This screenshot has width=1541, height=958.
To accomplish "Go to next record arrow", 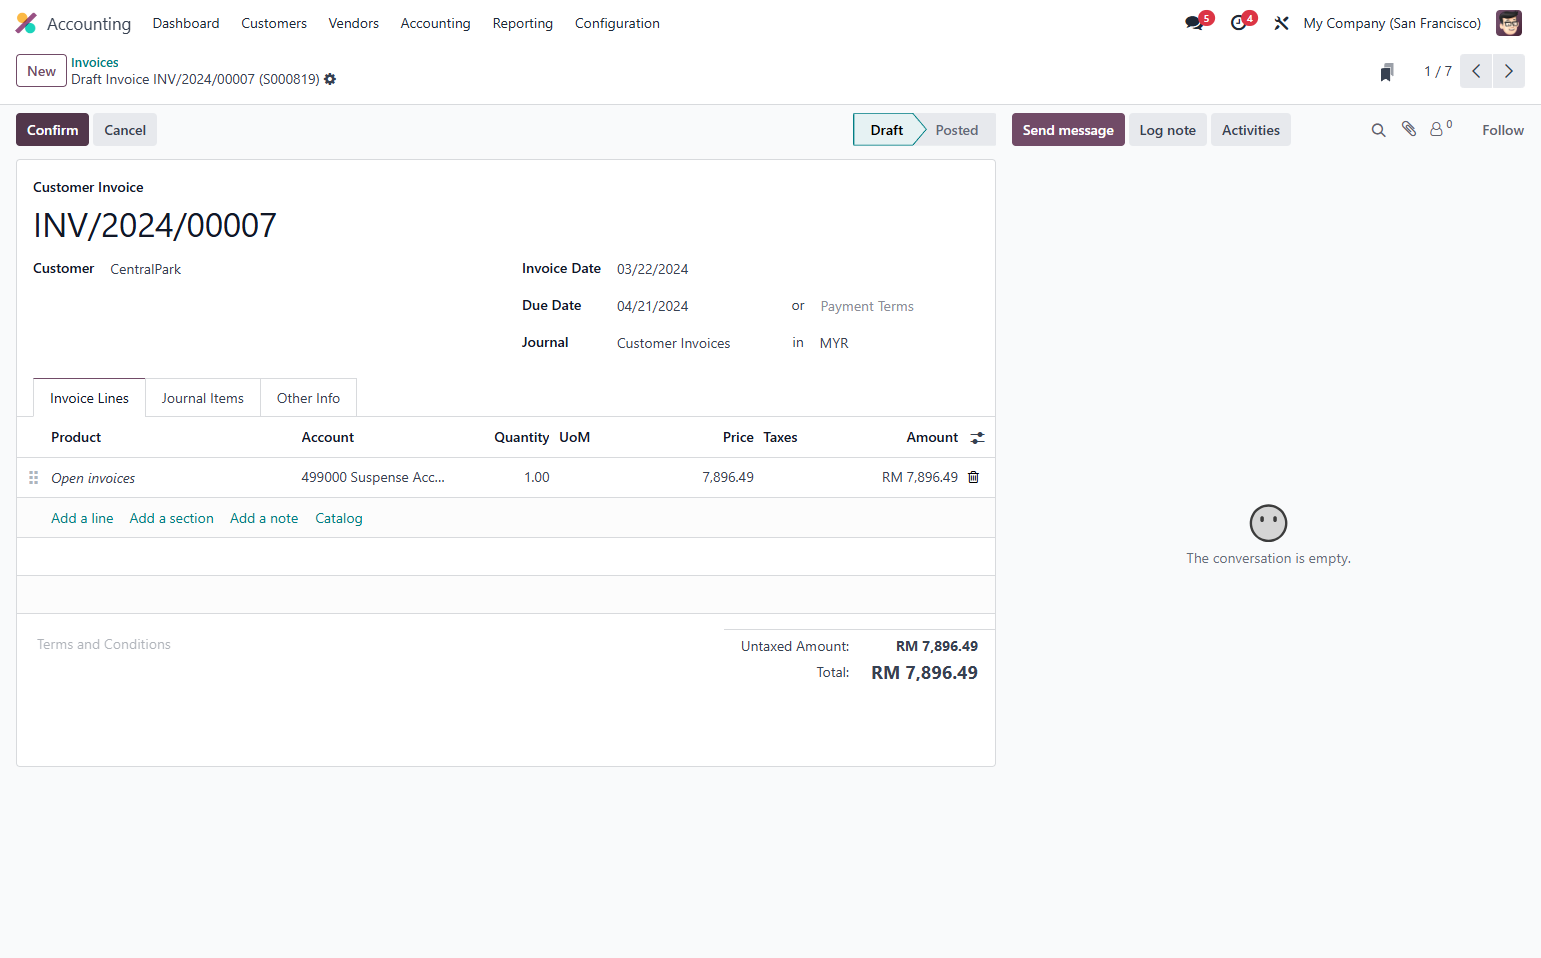I will [1509, 71].
